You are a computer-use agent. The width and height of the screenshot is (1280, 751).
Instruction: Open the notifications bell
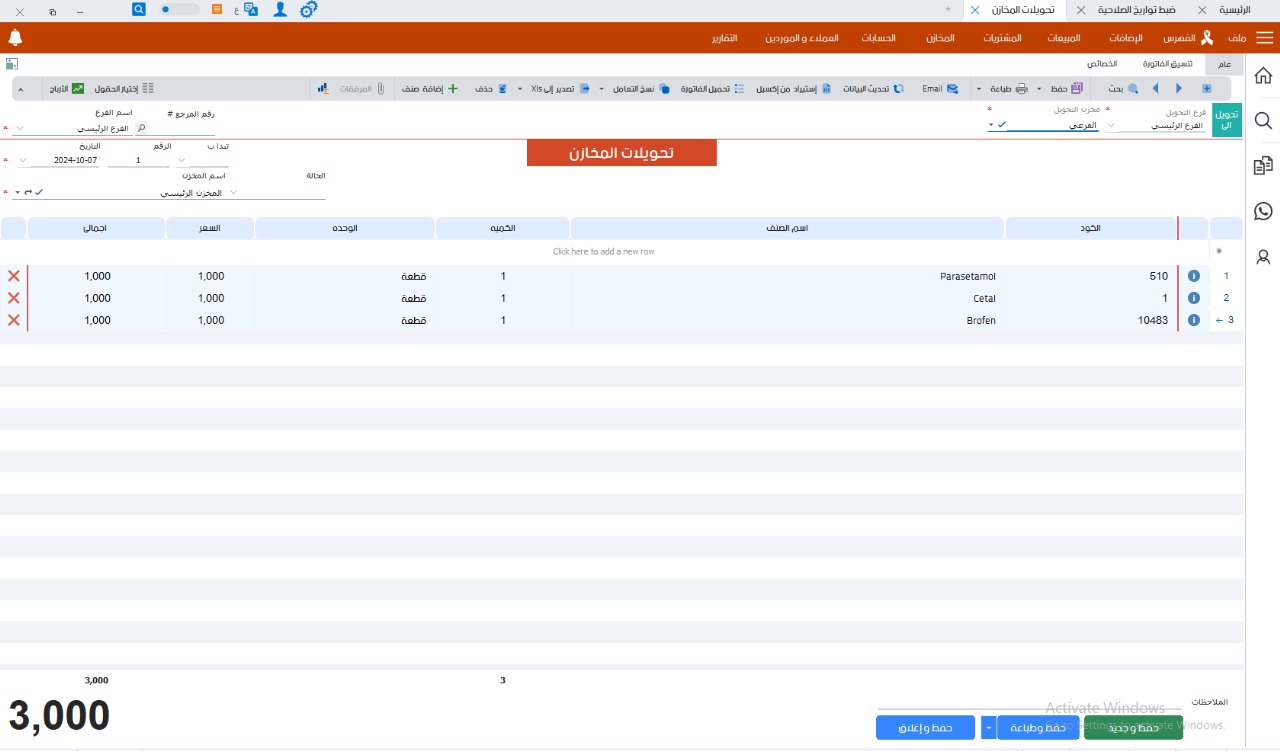15,38
